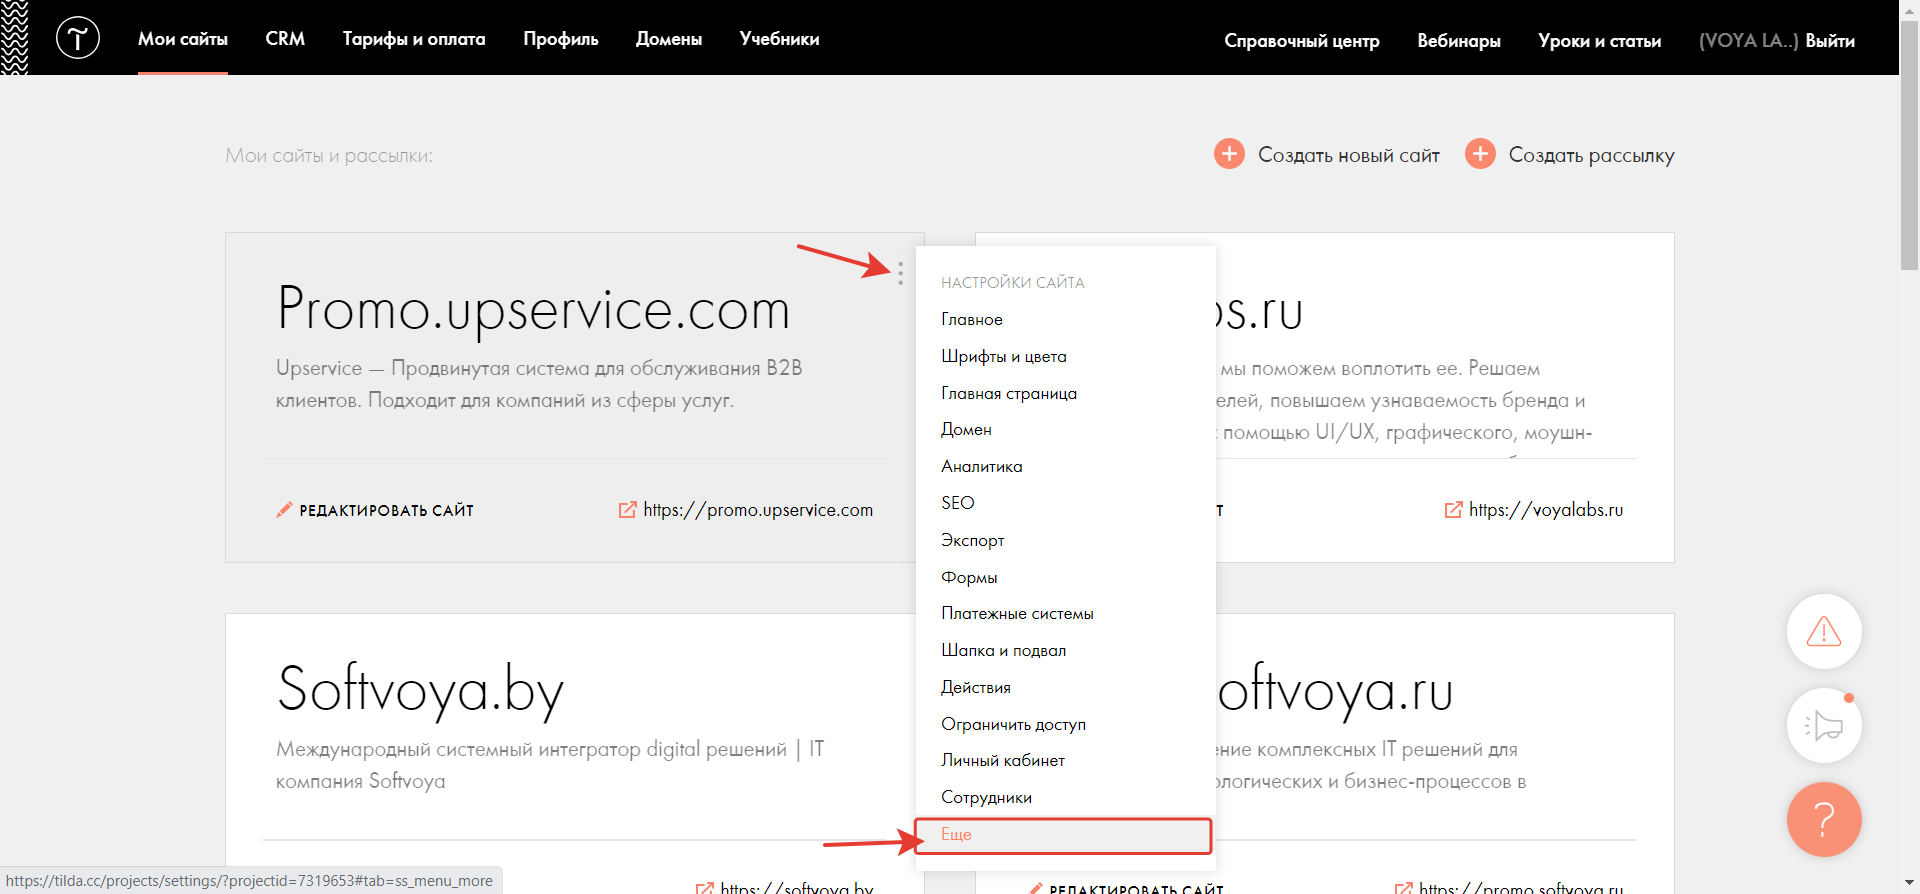1920x894 pixels.
Task: Click Создать рассылку
Action: (1591, 155)
